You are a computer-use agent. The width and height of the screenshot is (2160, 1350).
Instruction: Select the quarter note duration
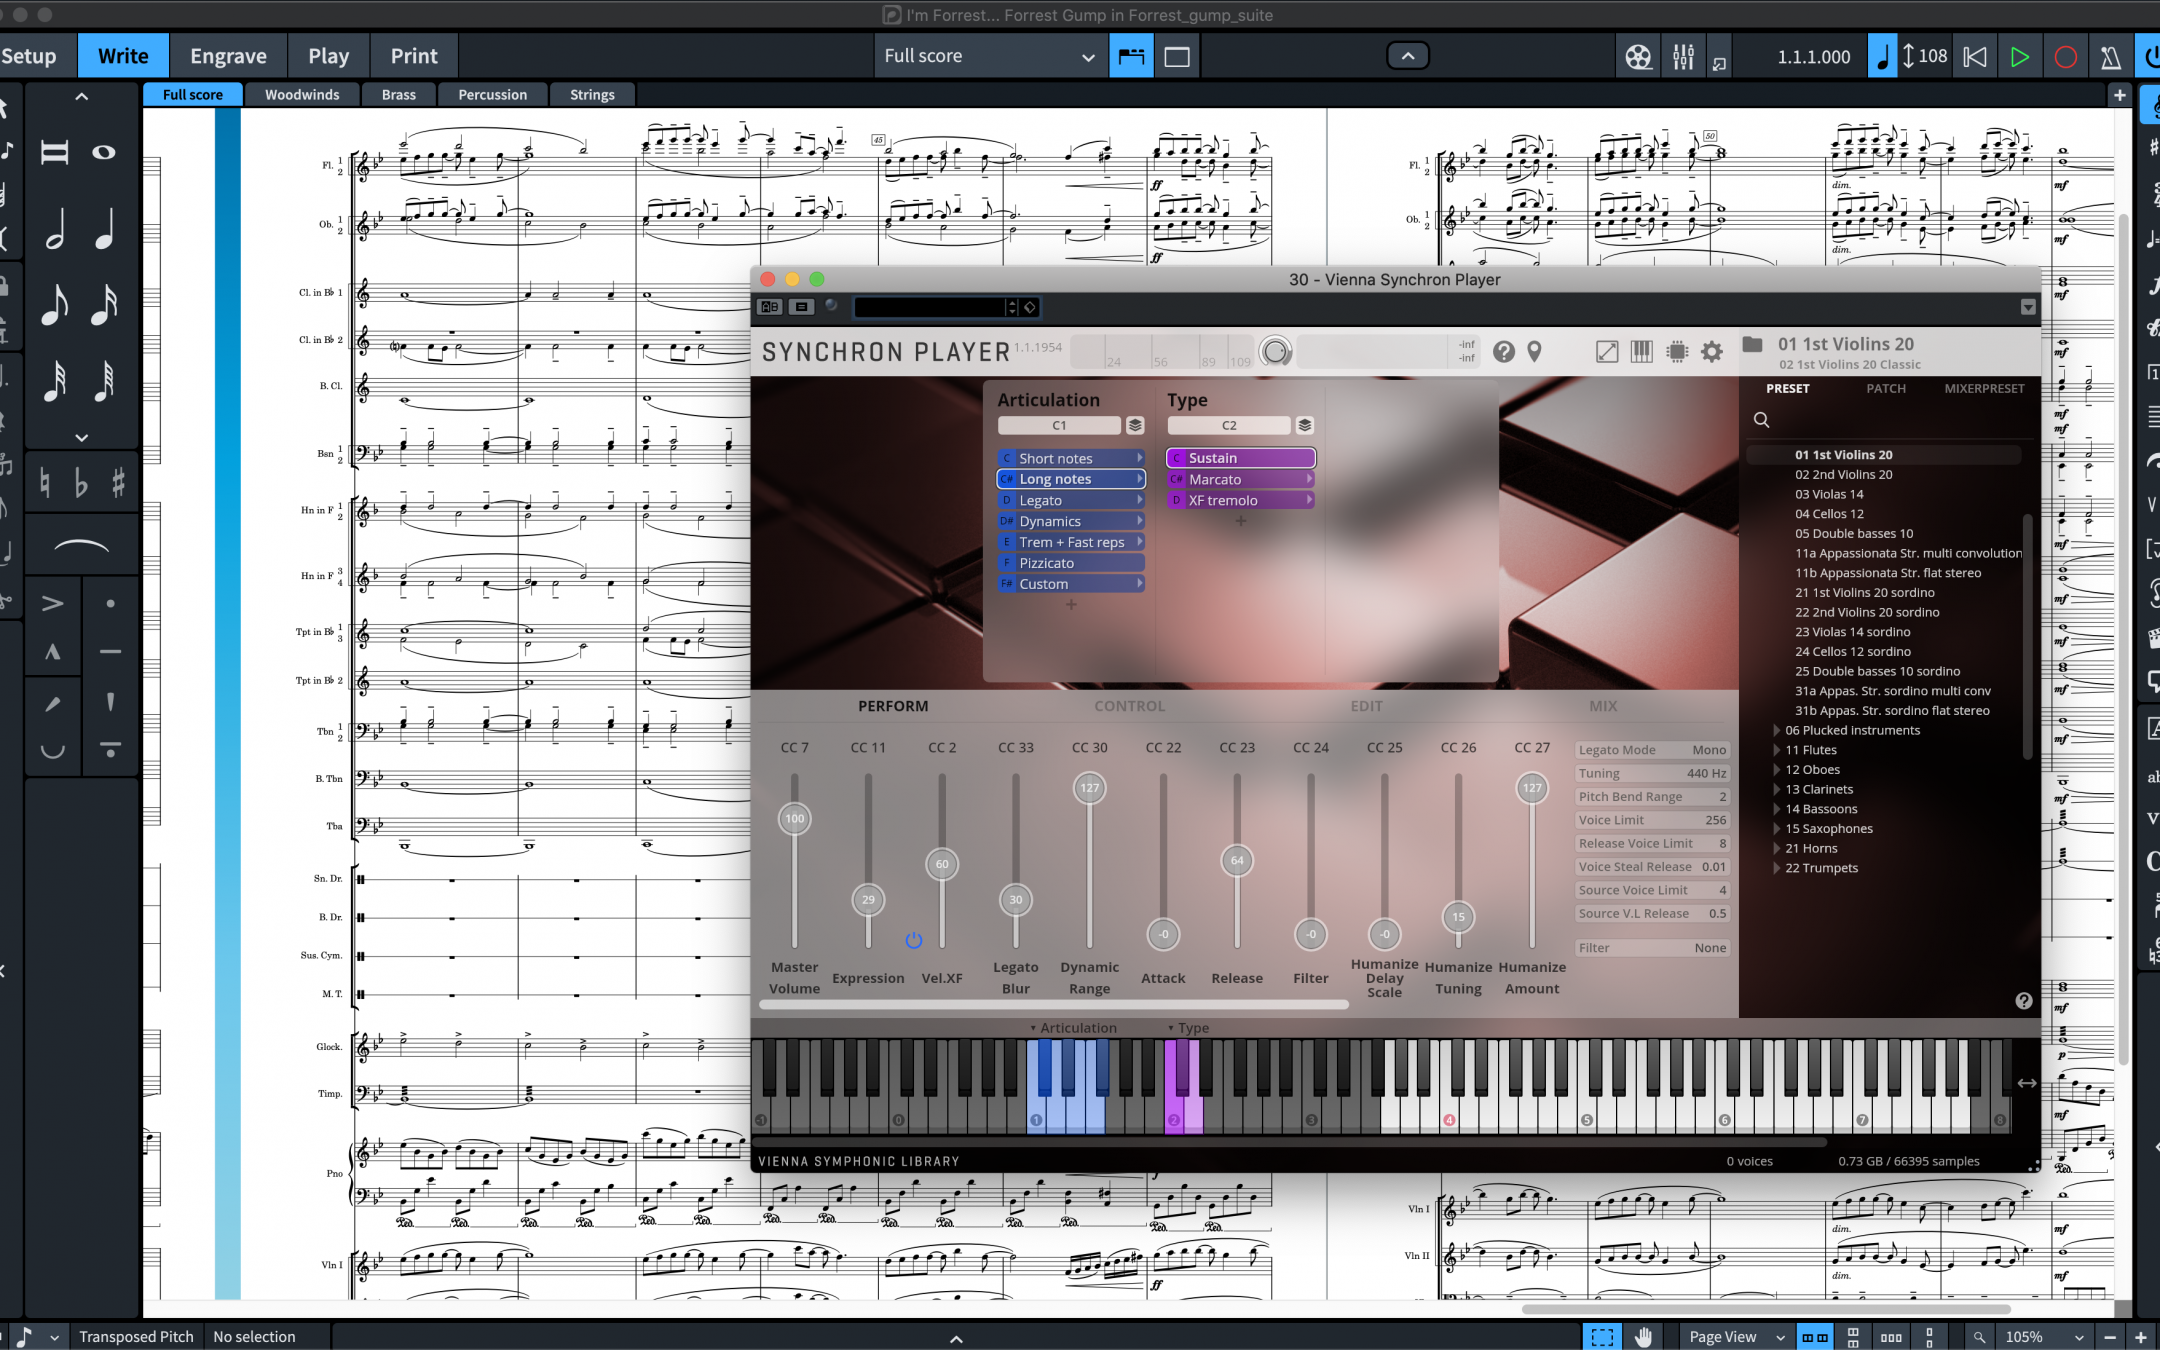point(104,229)
